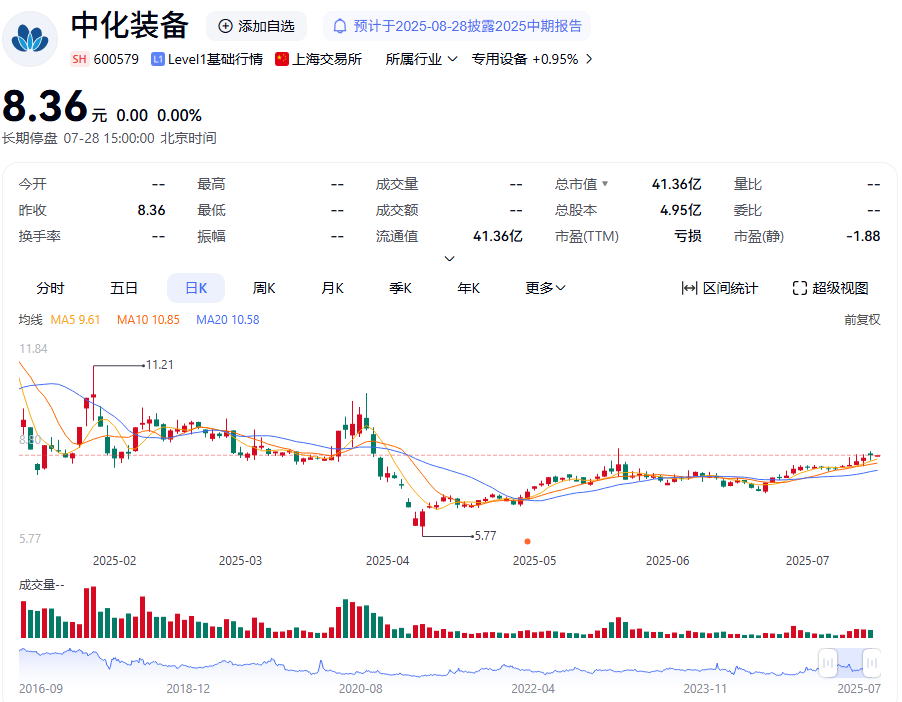Click the China flag icon

tap(282, 59)
